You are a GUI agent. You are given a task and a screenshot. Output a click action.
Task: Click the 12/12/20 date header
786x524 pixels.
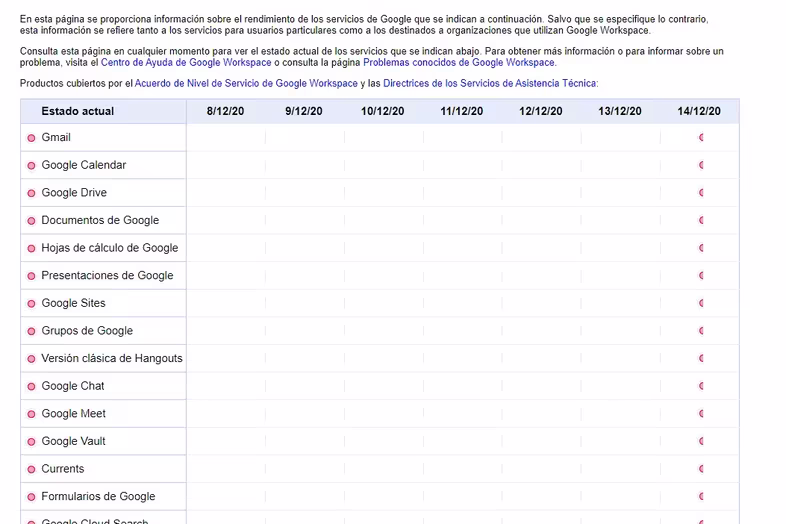[541, 111]
